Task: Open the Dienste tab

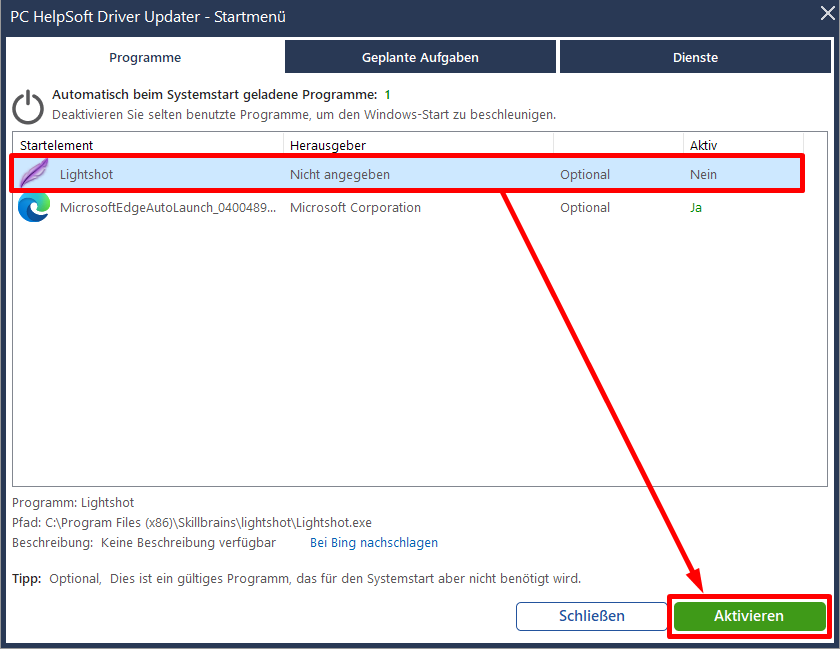Action: tap(695, 57)
